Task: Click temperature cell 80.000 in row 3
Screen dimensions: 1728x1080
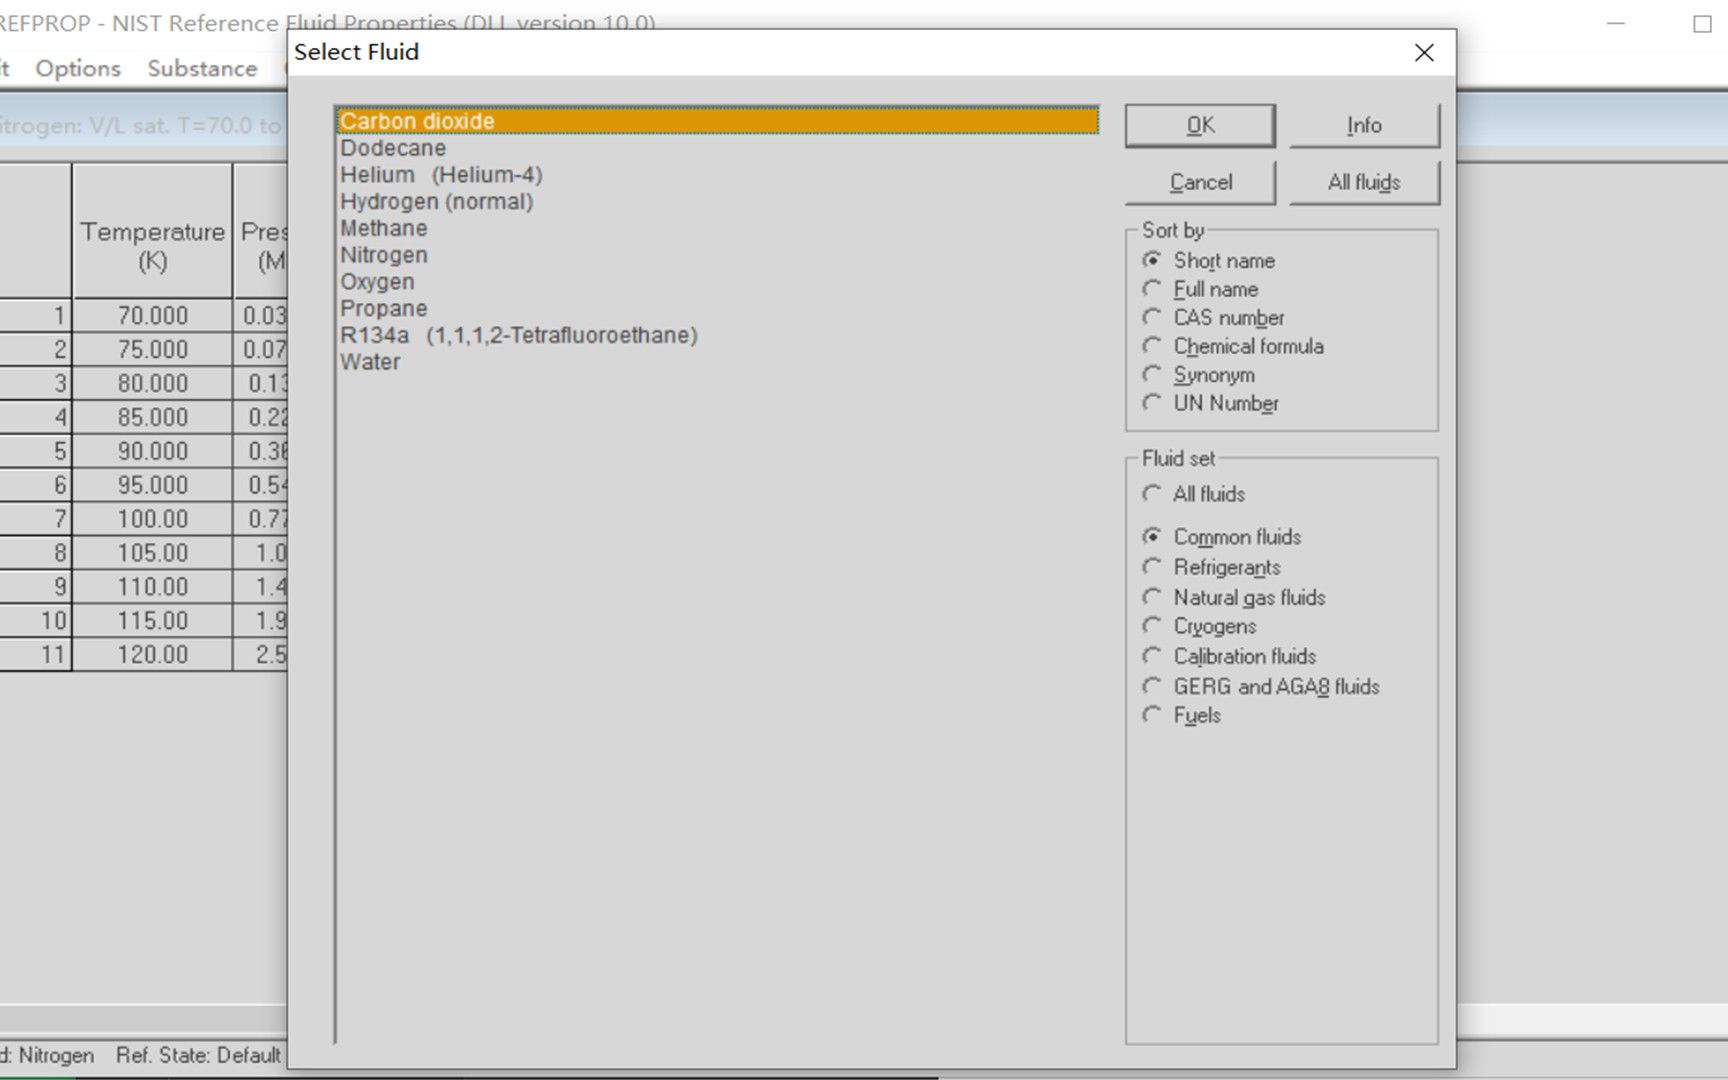Action: (x=152, y=384)
